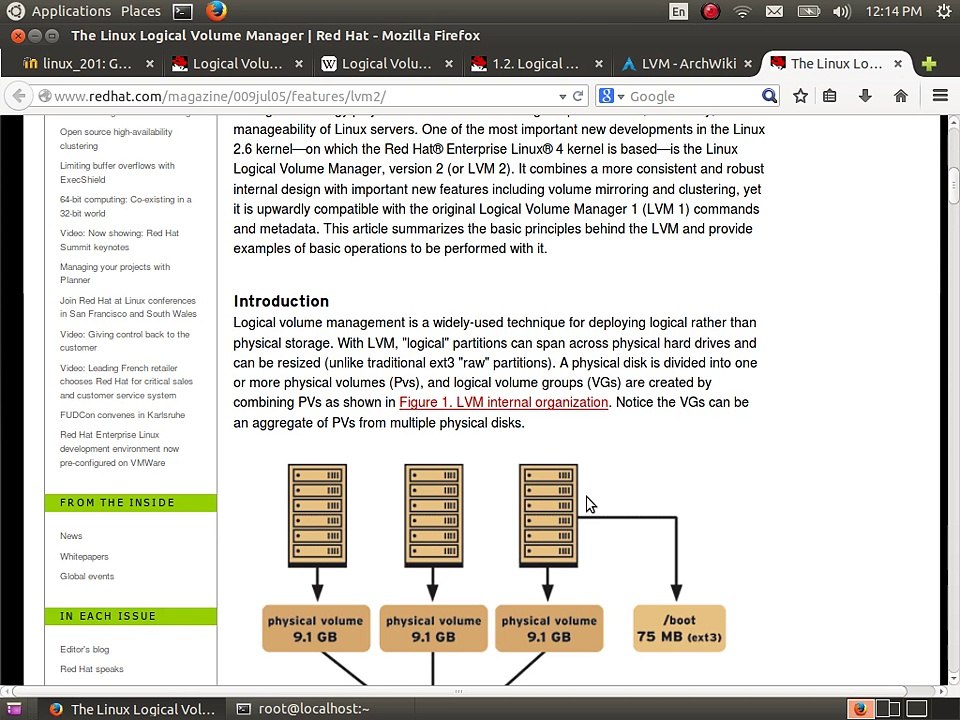Screen dimensions: 960x720
Task: Click the vertical scrollbar thumb
Action: pos(954,184)
